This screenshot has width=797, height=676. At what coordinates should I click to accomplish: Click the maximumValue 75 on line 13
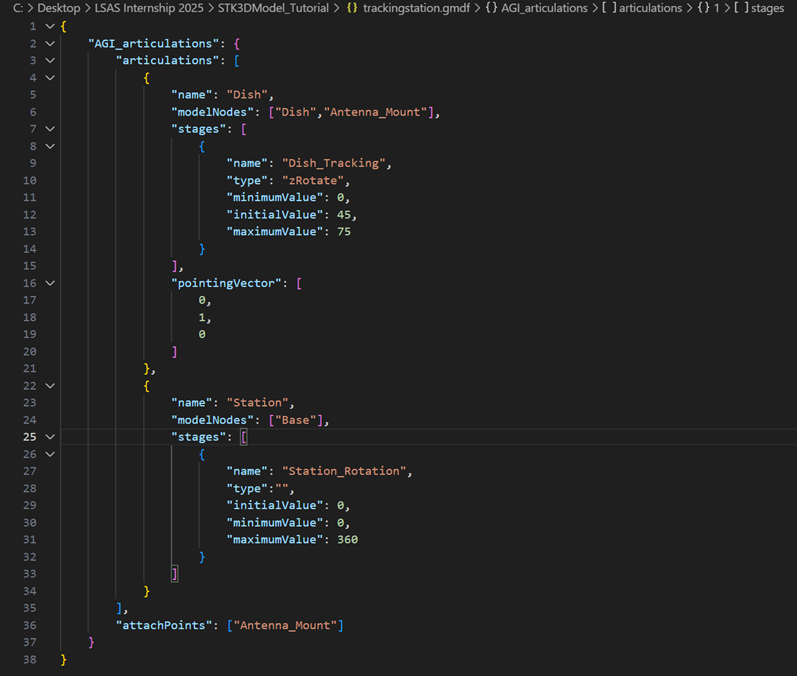click(344, 232)
